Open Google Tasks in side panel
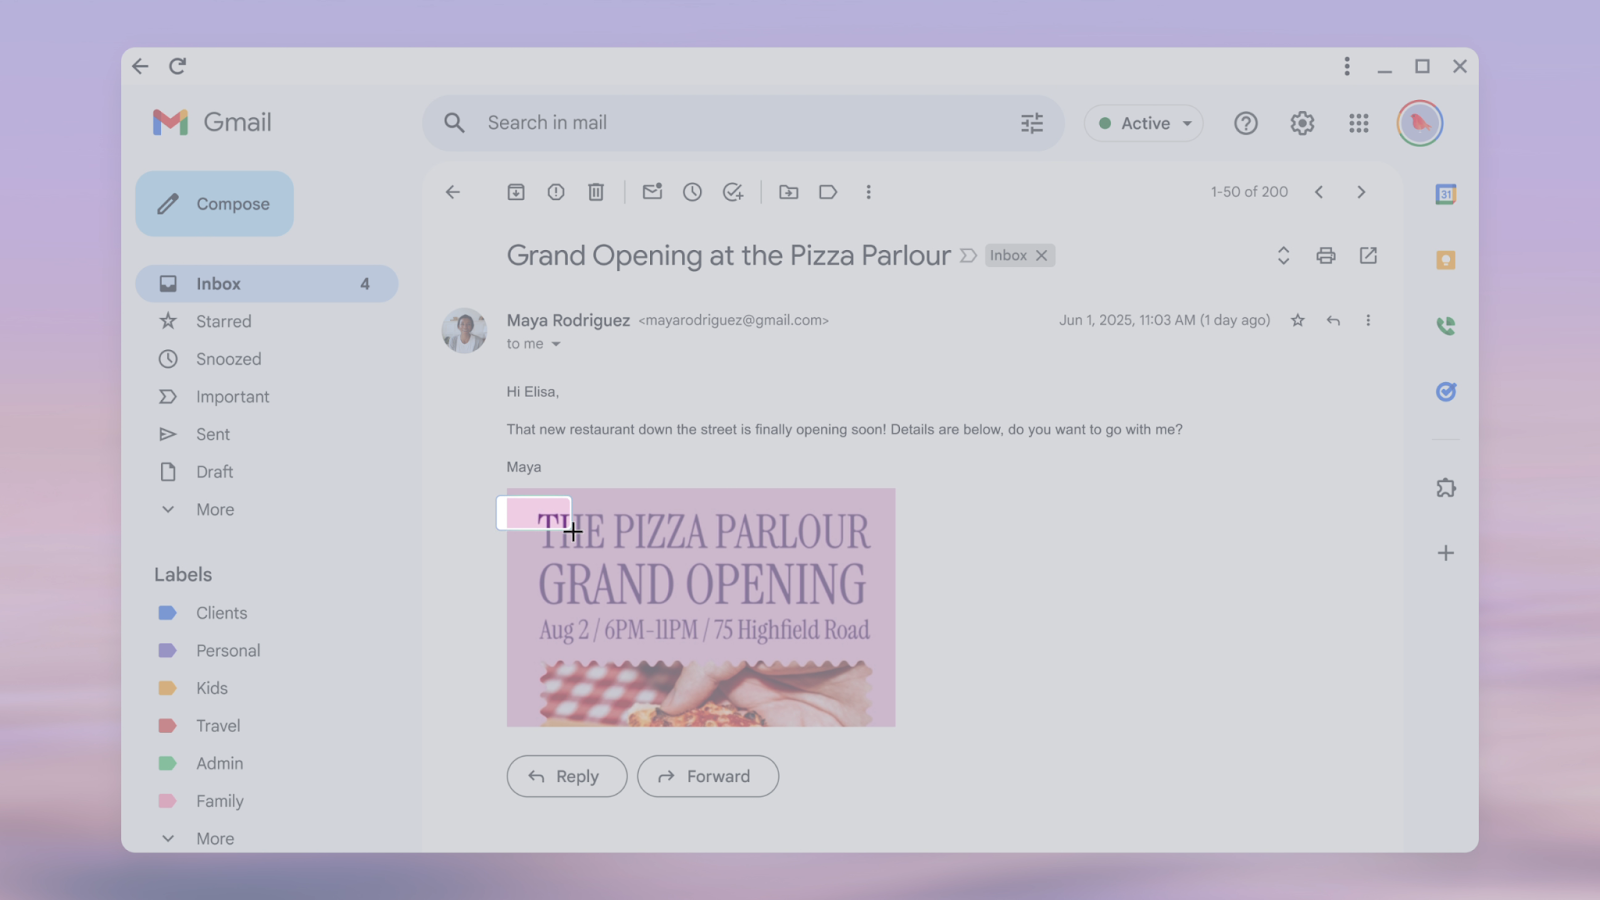This screenshot has height=900, width=1600. pyautogui.click(x=1446, y=392)
